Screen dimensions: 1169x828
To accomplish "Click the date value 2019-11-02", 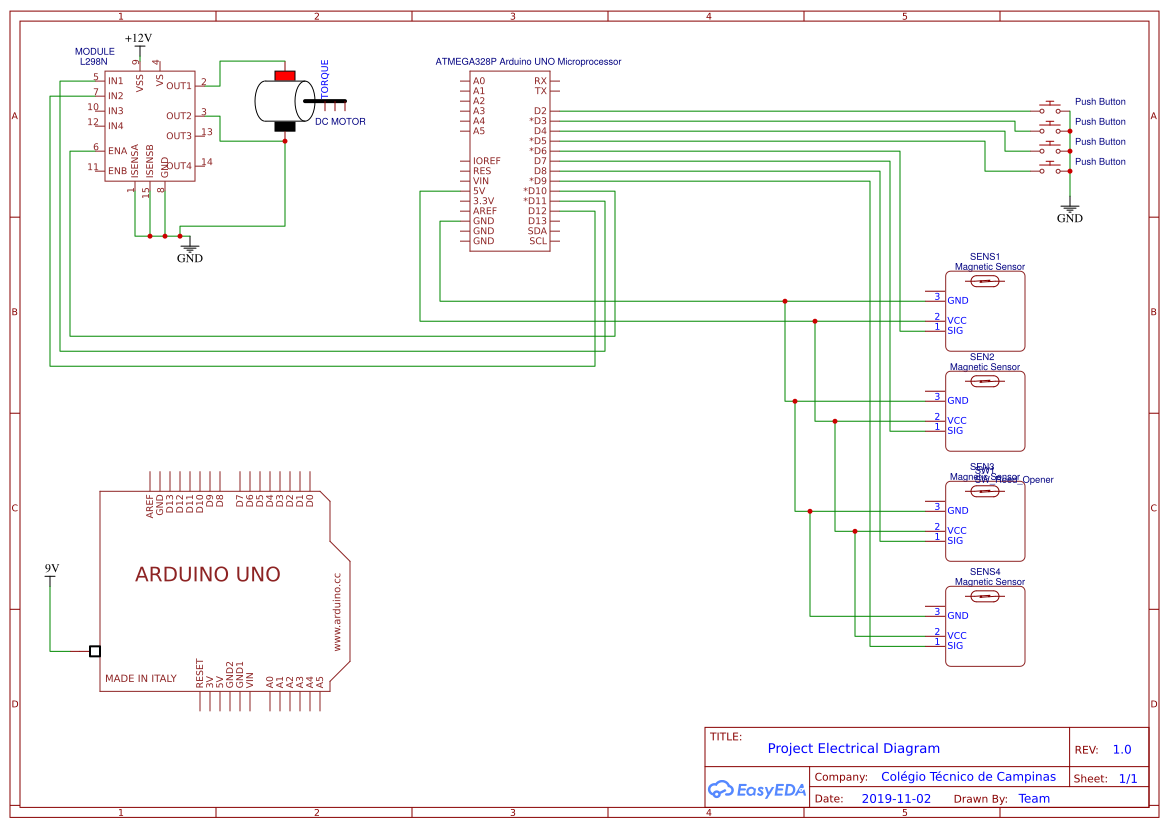I will pyautogui.click(x=896, y=799).
